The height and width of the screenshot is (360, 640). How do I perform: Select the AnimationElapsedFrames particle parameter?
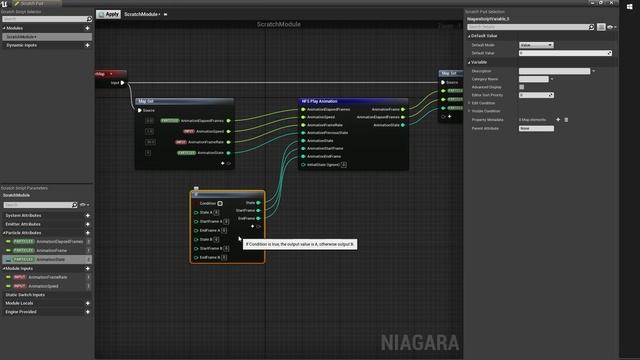(x=47, y=242)
